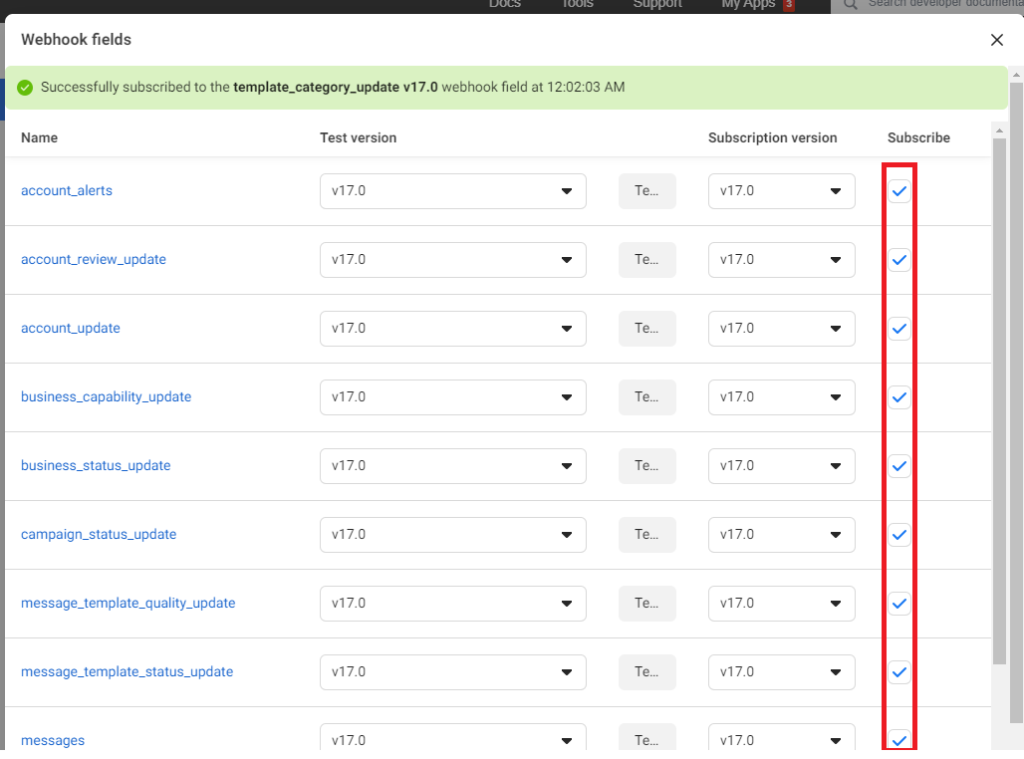Toggle subscribe checkbox for account_review_update

tap(899, 260)
